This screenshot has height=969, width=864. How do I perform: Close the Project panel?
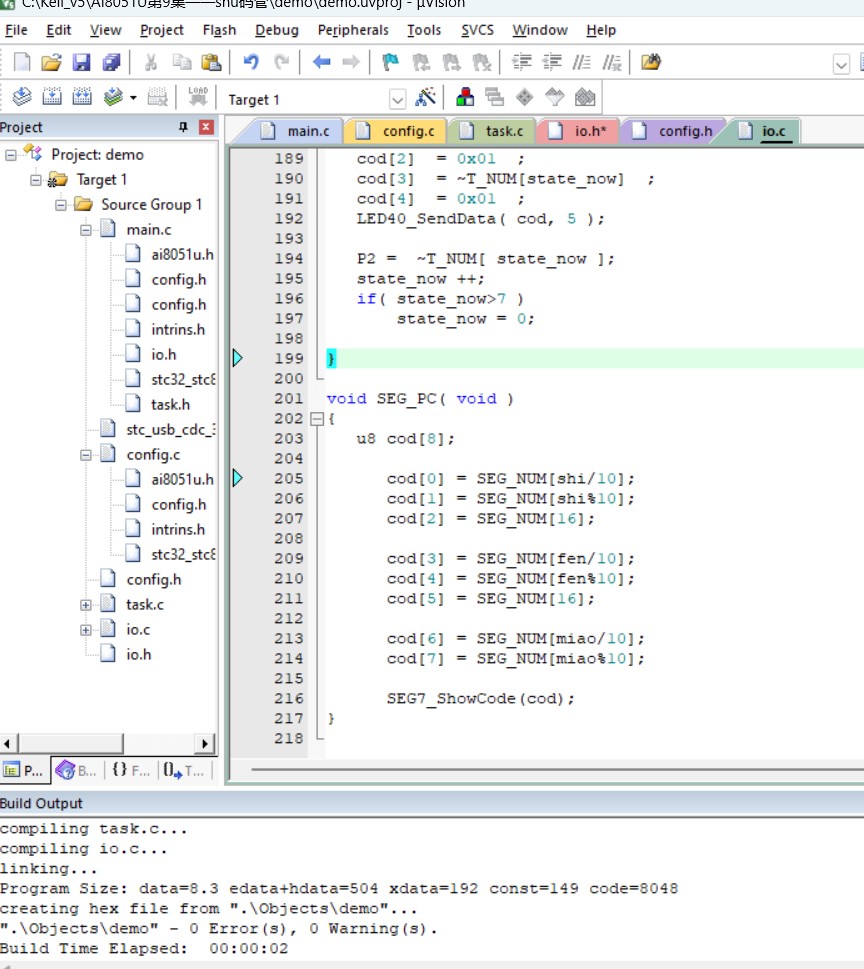[x=206, y=127]
